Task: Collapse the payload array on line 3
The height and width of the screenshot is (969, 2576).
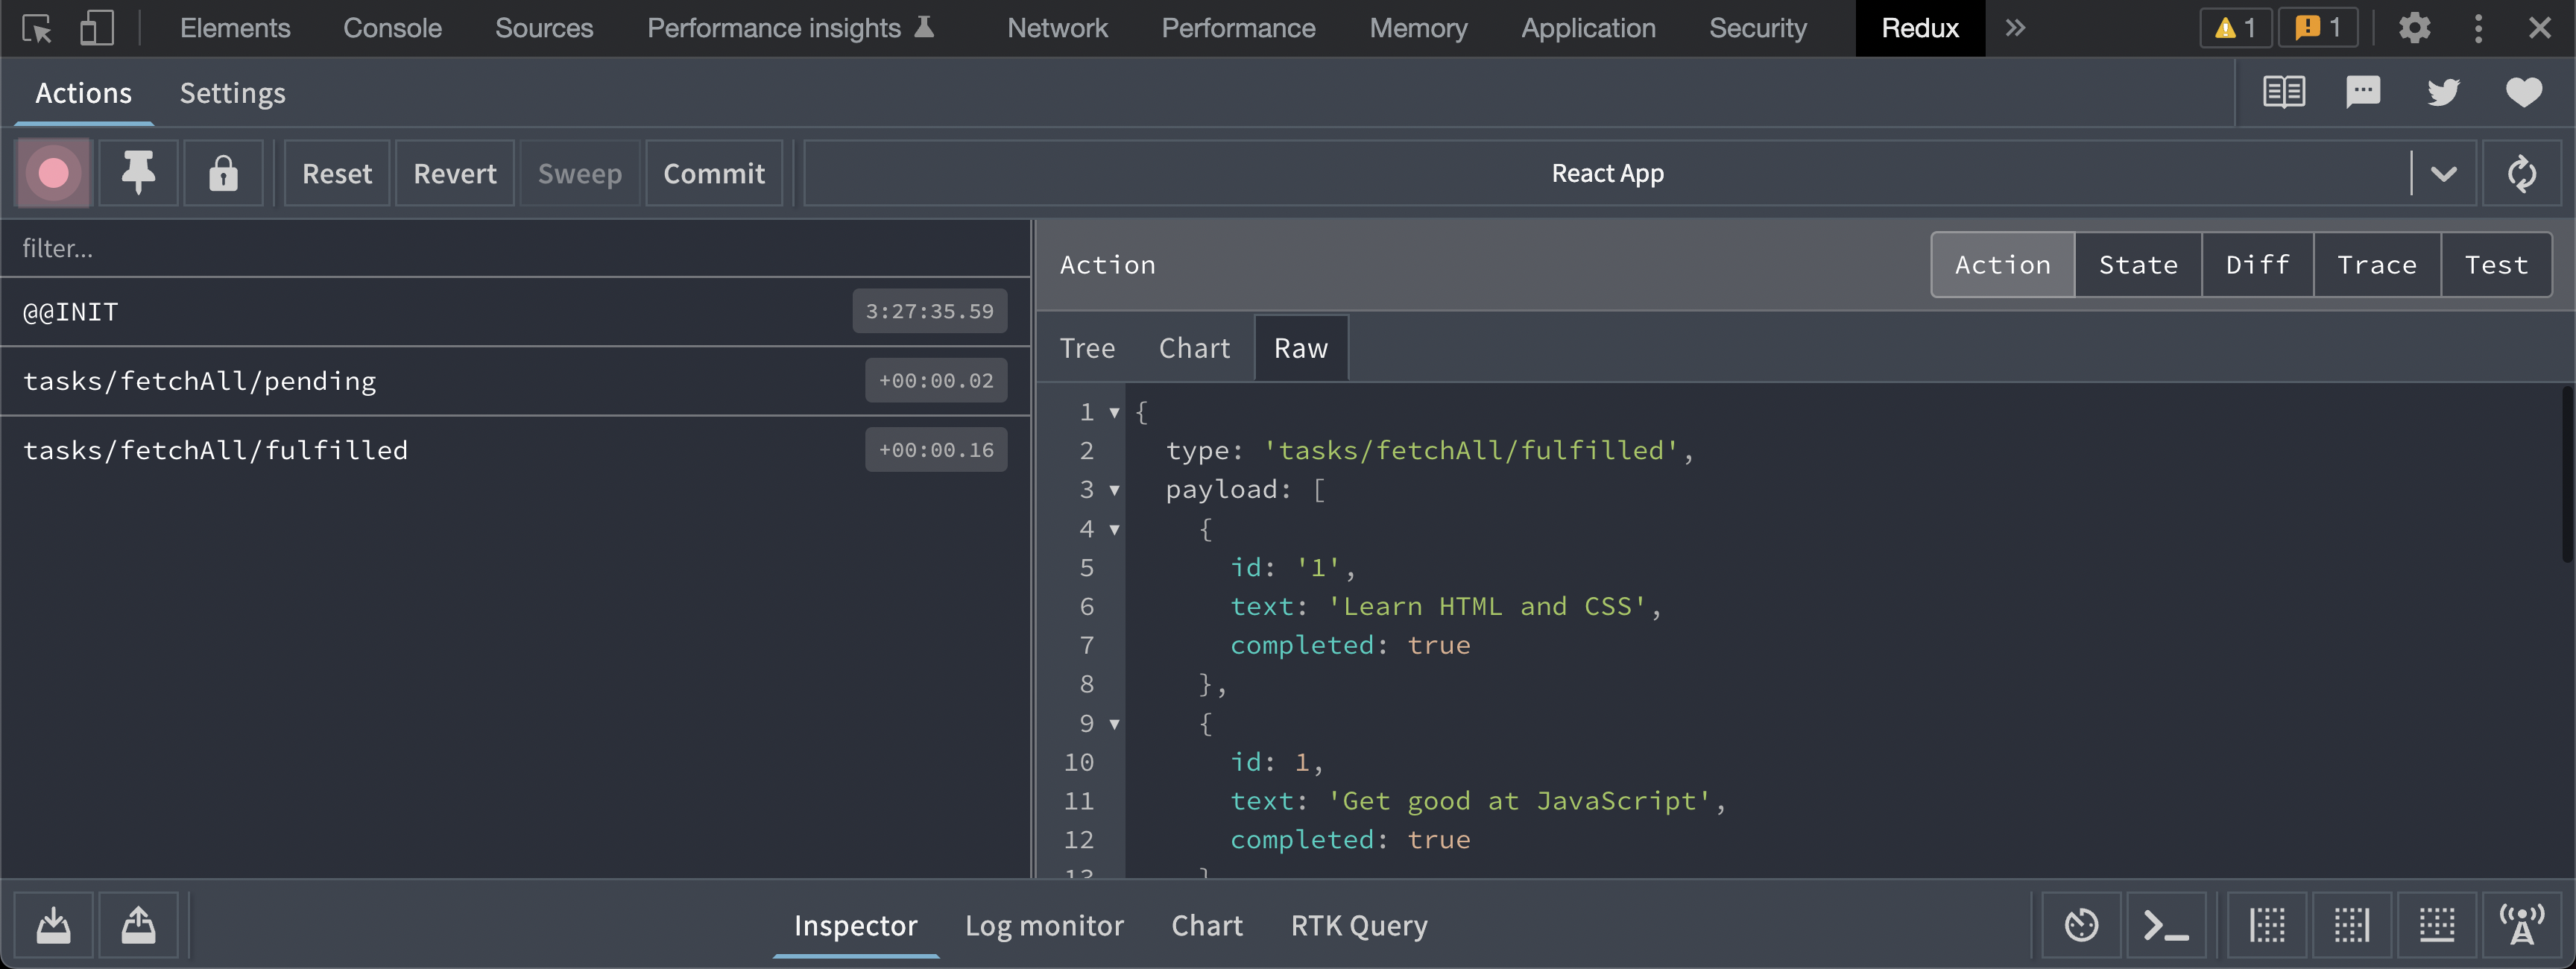Action: click(1114, 490)
